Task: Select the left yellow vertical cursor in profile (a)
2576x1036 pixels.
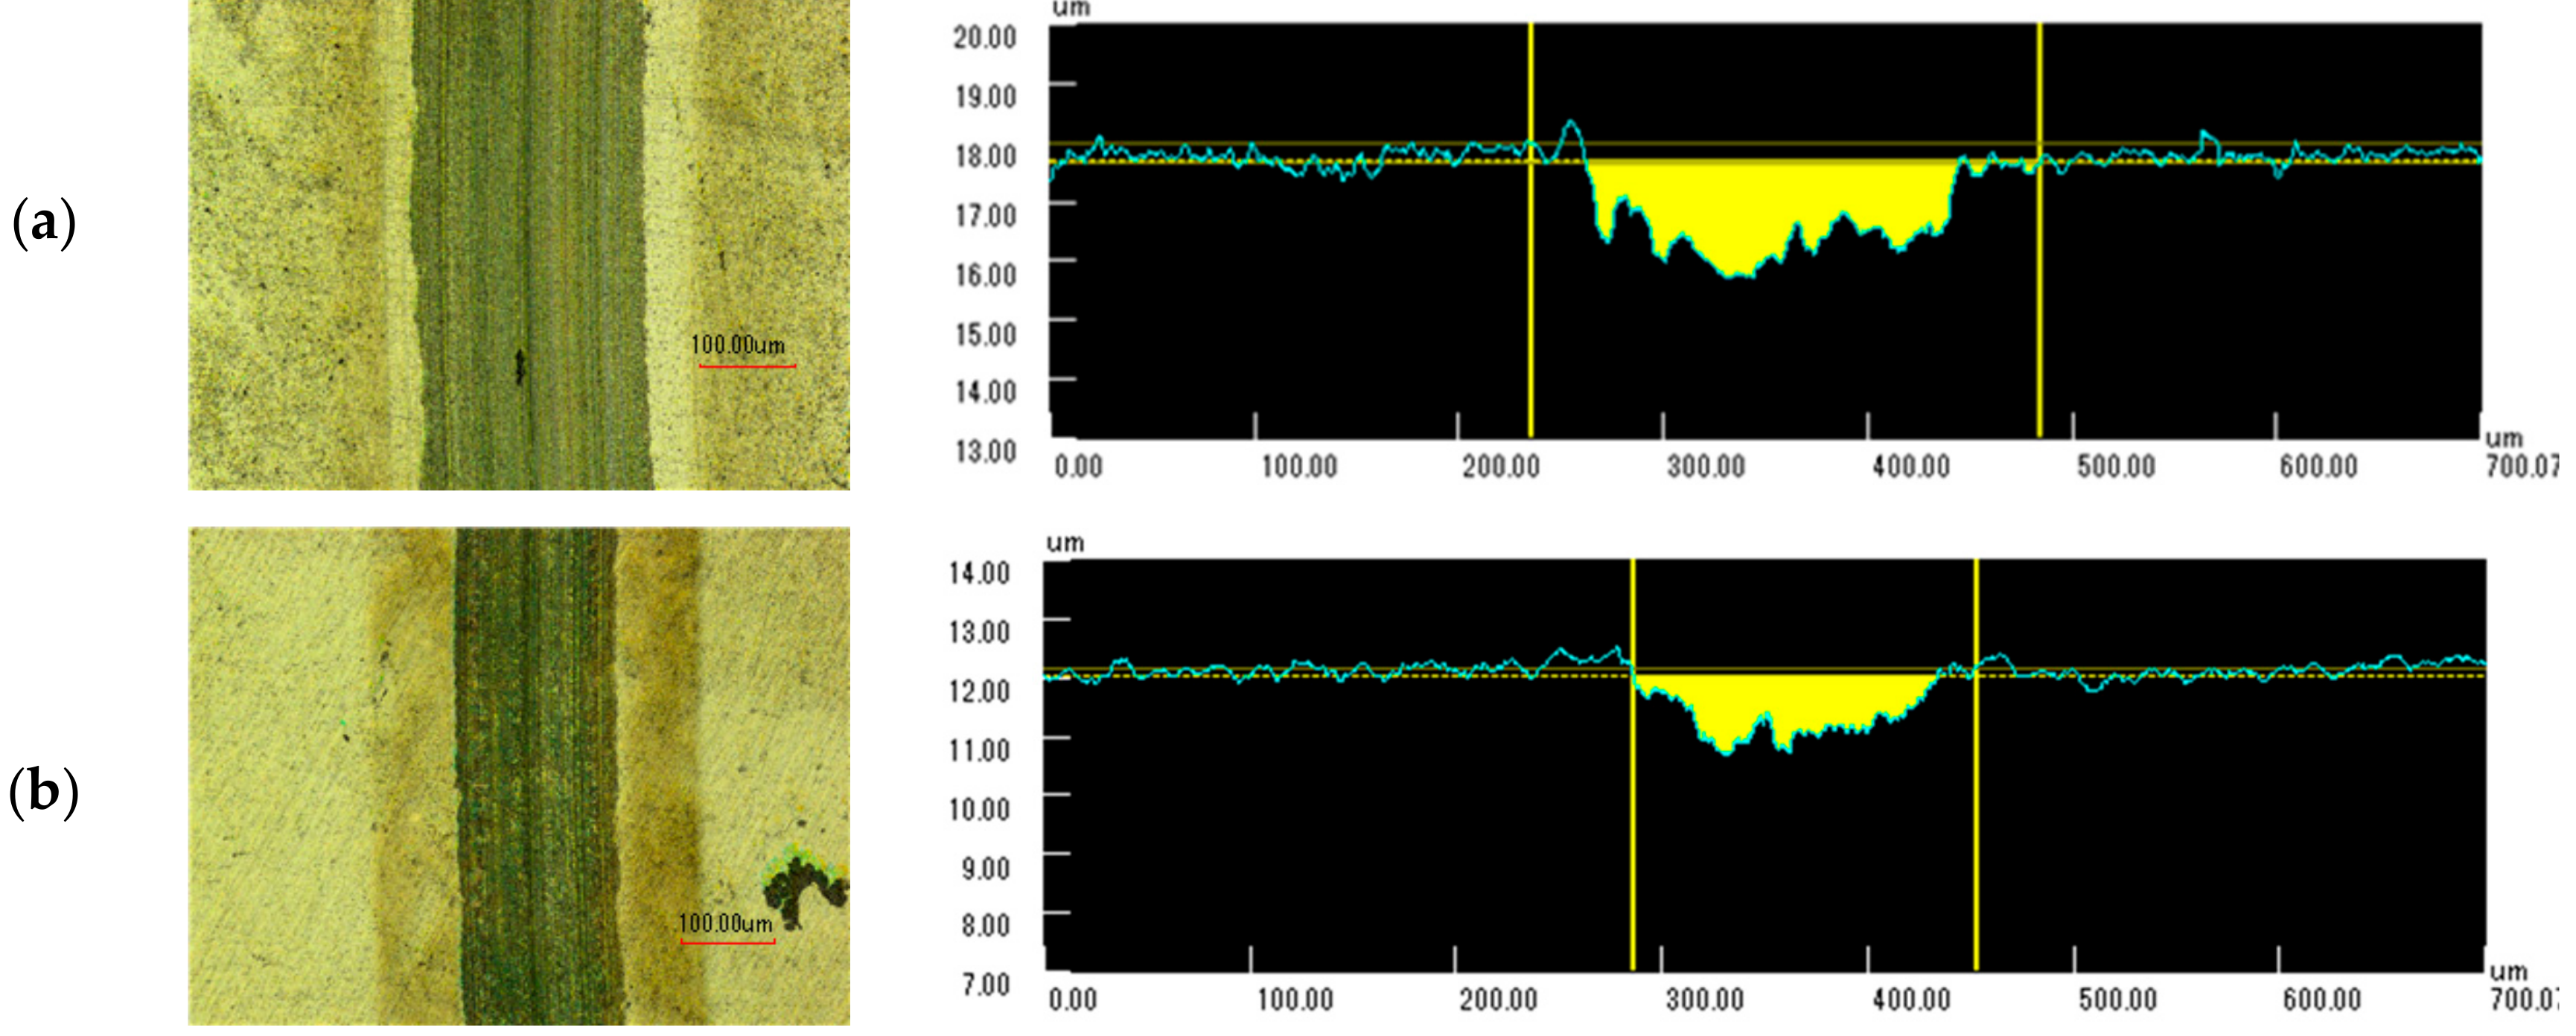Action: click(1531, 300)
